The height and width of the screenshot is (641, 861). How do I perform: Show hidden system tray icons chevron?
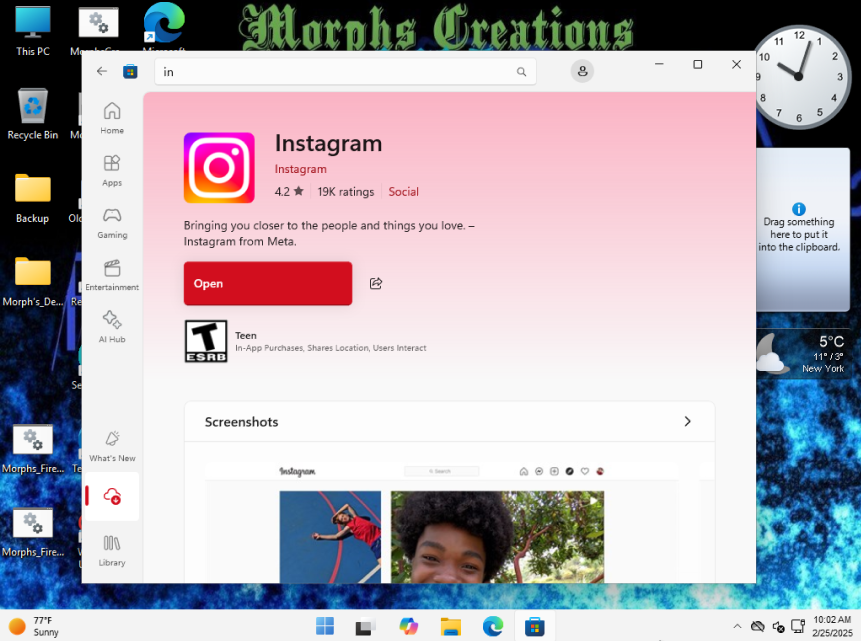(x=737, y=626)
